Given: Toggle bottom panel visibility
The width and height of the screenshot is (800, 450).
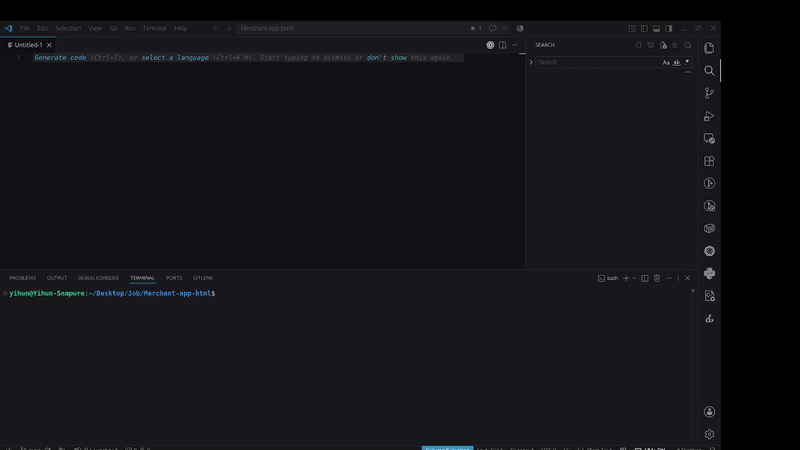Looking at the screenshot, I should point(657,29).
